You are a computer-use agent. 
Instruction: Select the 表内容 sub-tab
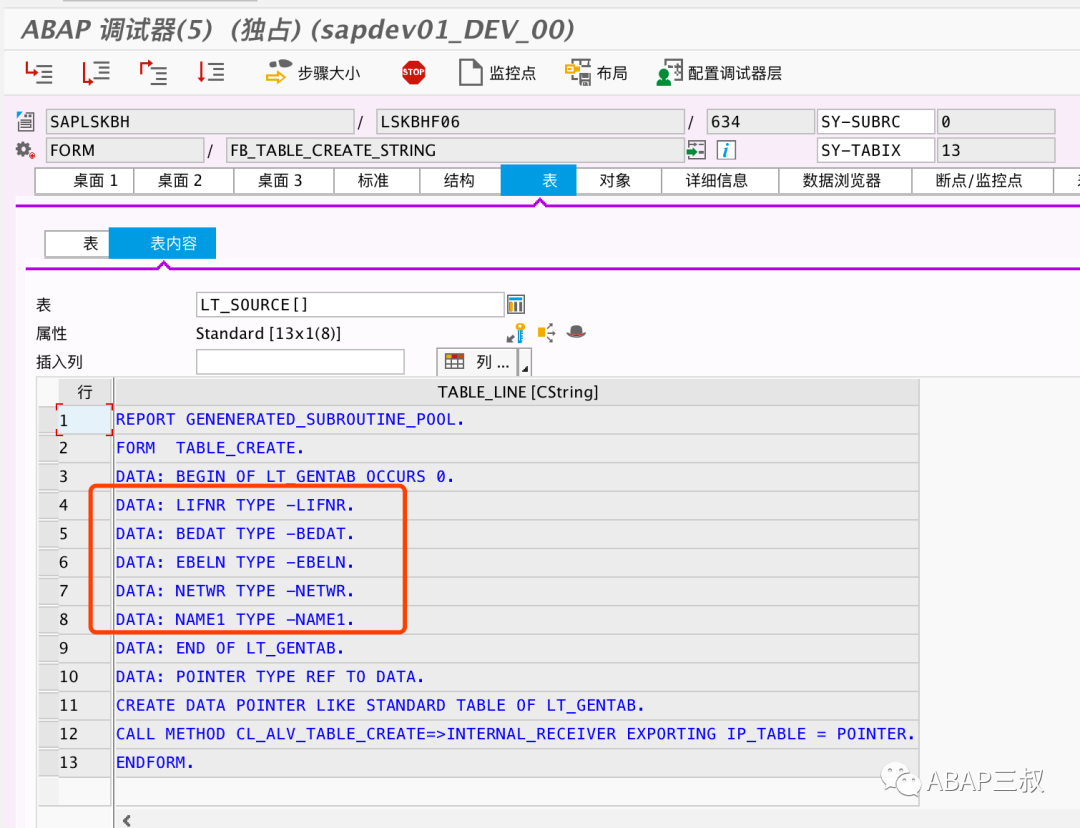(163, 243)
